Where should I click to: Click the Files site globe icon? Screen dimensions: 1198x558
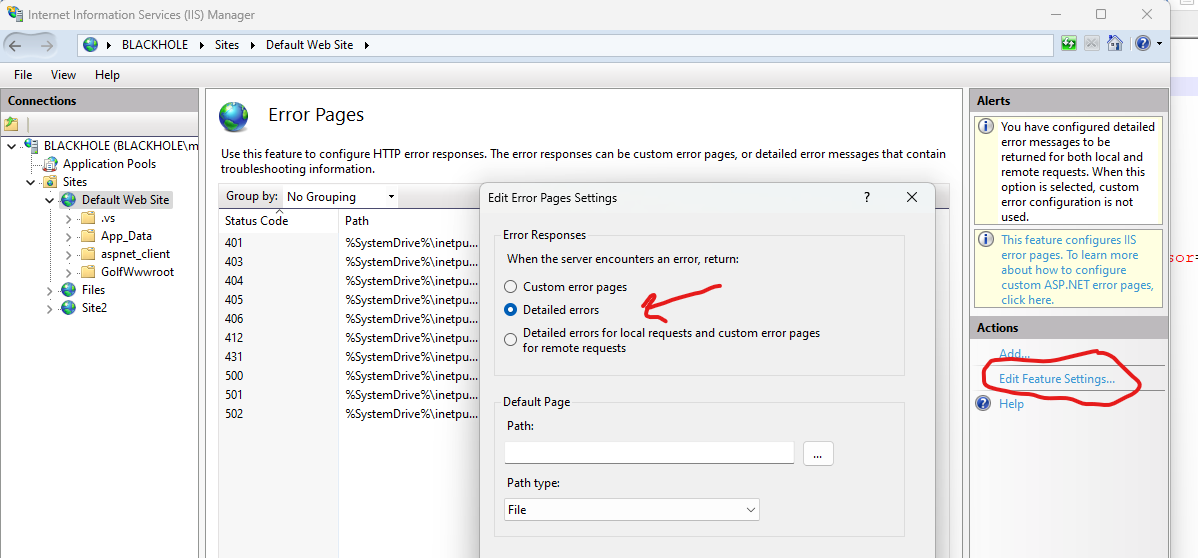point(69,290)
